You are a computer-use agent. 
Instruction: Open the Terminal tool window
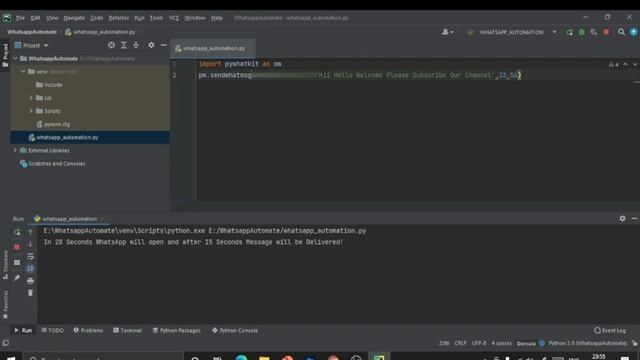(127, 331)
